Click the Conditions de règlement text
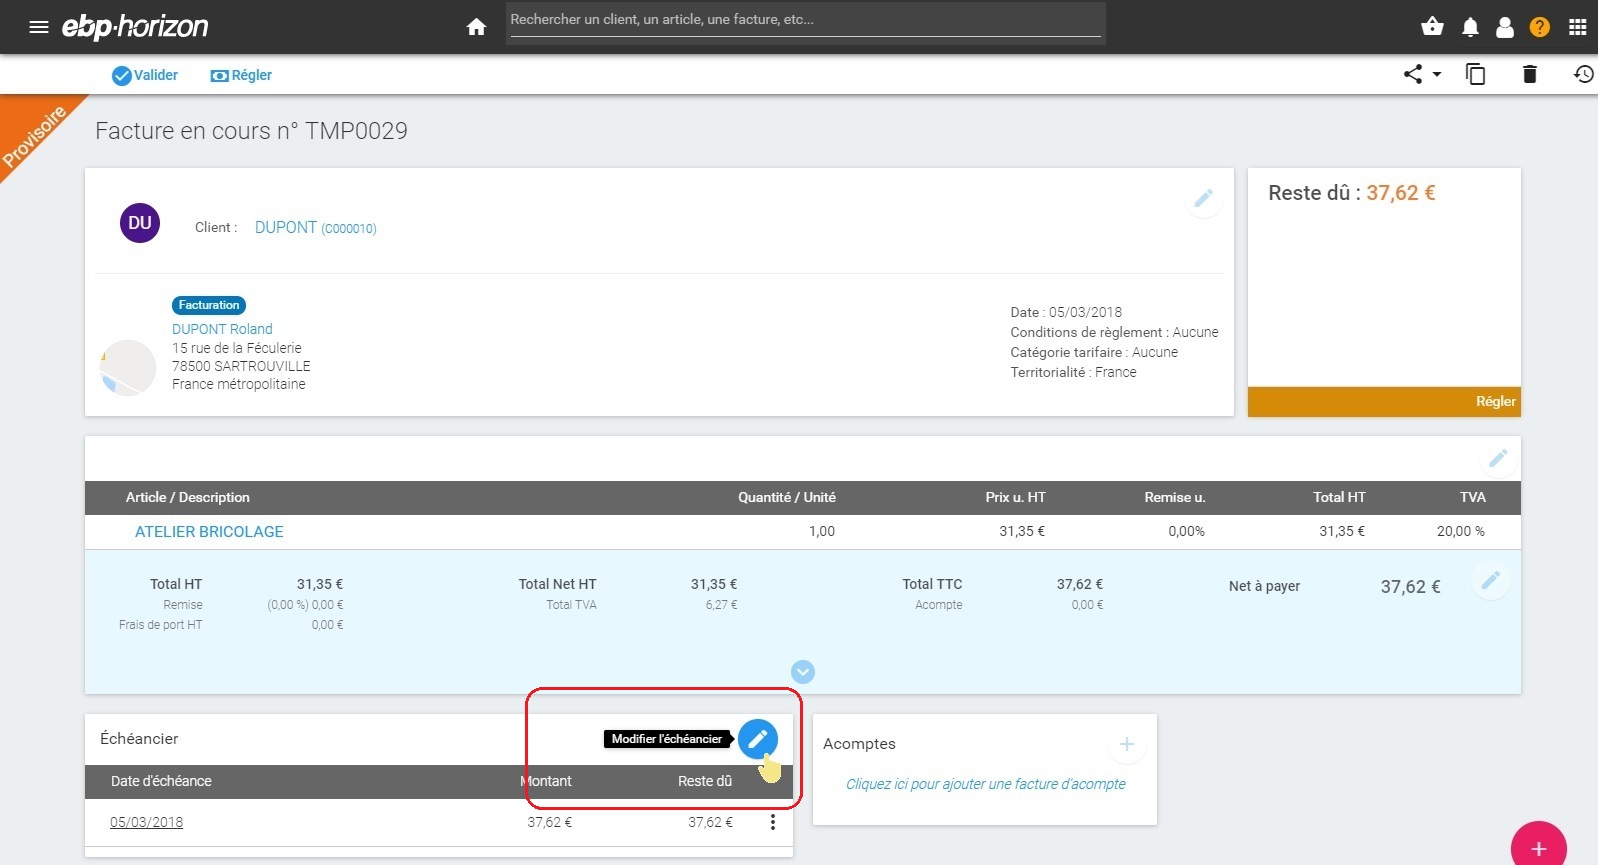Image resolution: width=1598 pixels, height=865 pixels. coord(1114,332)
